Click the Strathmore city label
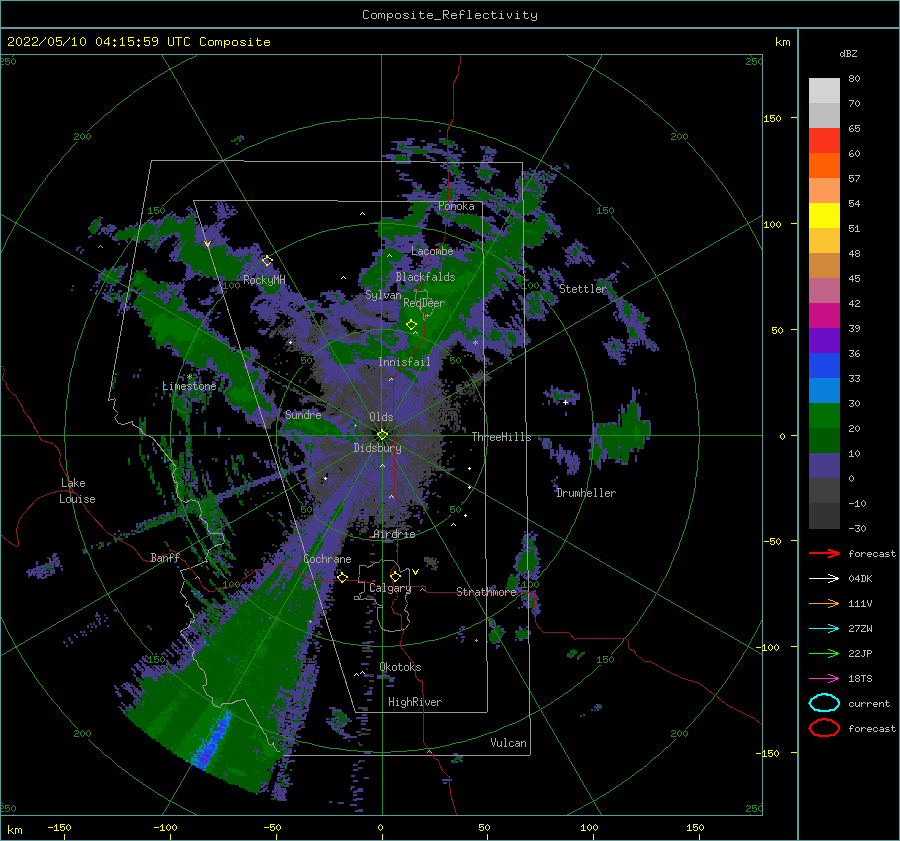Viewport: 900px width, 841px height. click(x=486, y=592)
